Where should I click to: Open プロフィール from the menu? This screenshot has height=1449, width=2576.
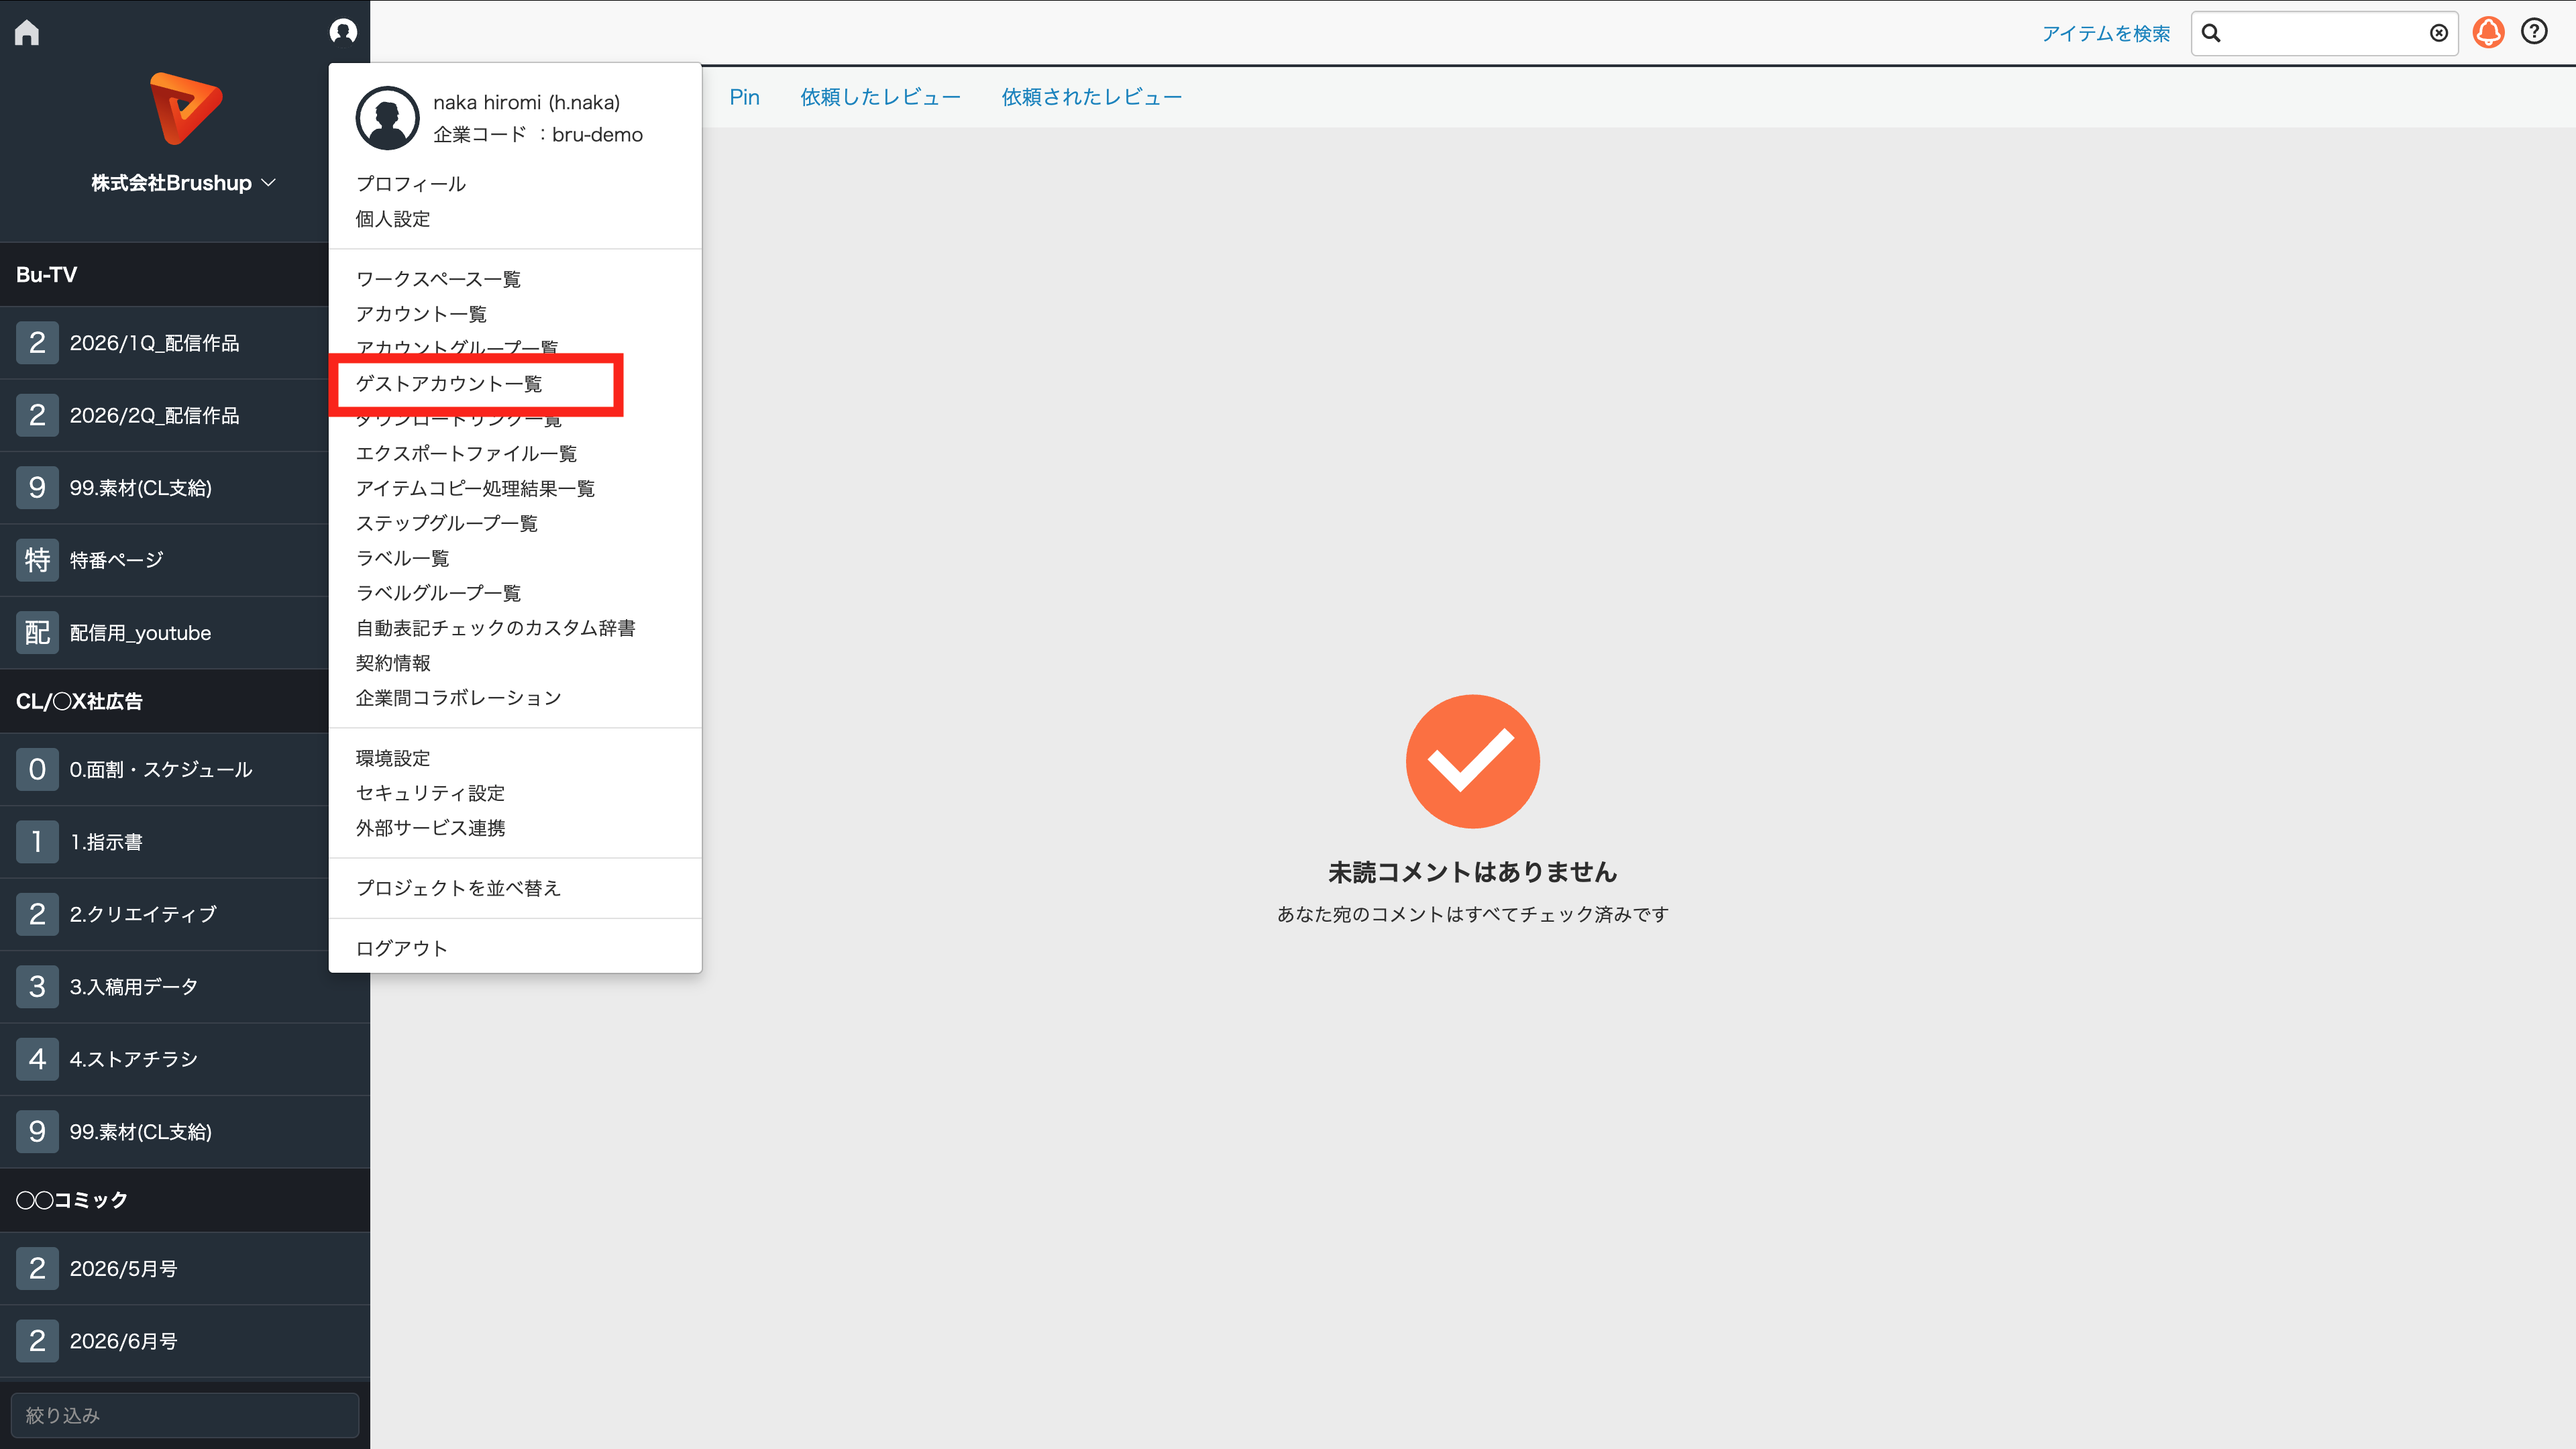point(411,184)
